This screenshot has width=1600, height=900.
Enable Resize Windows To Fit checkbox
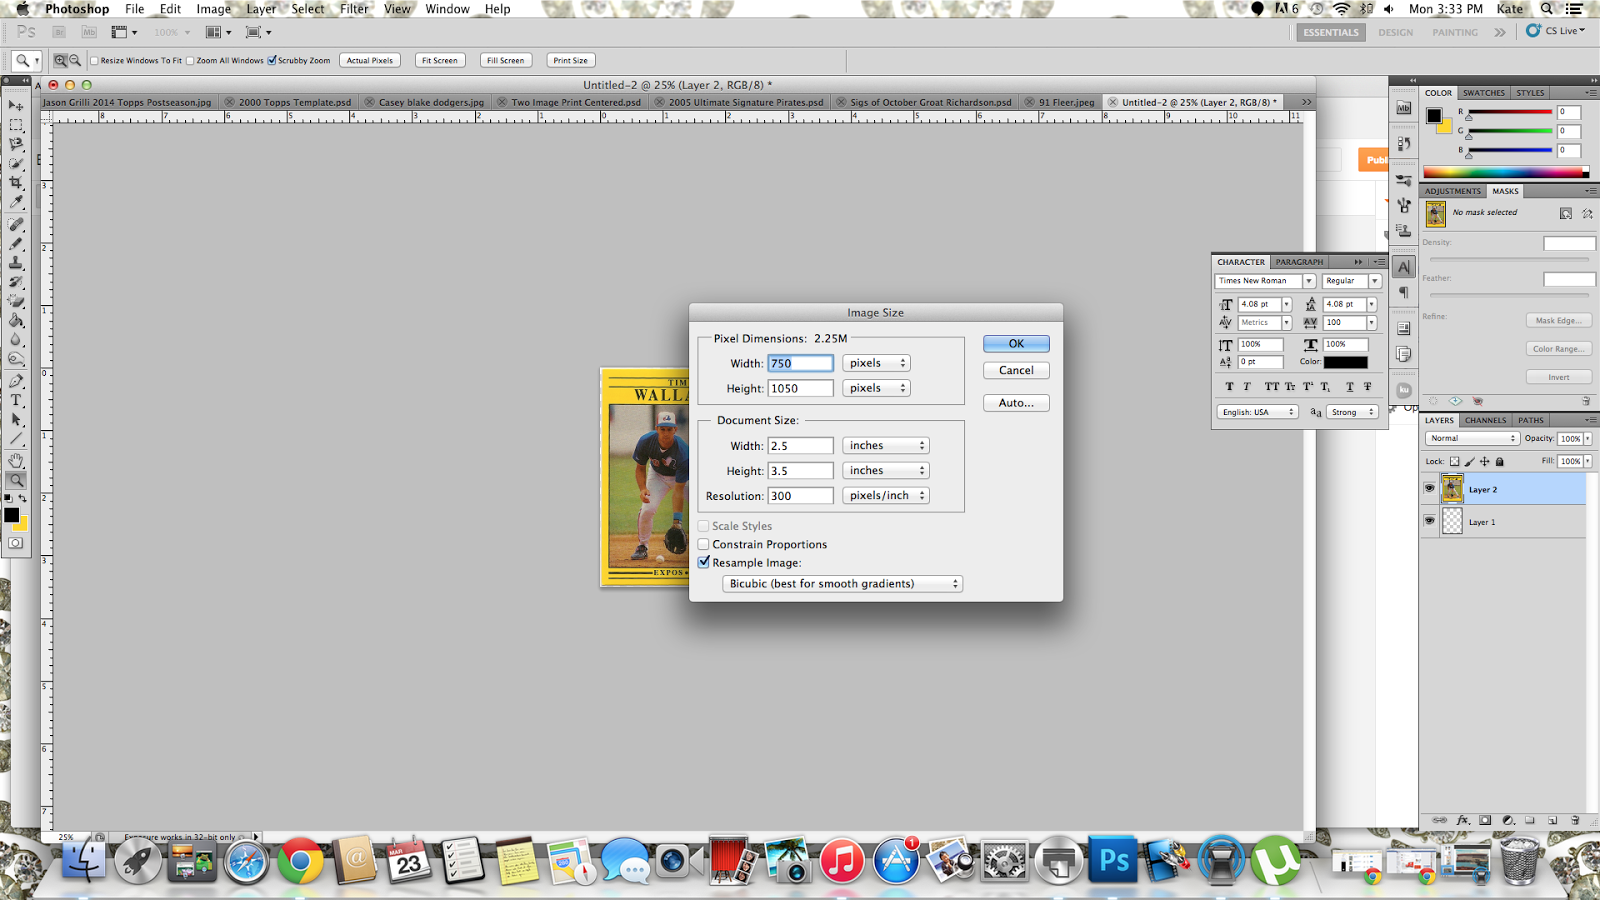pyautogui.click(x=95, y=61)
